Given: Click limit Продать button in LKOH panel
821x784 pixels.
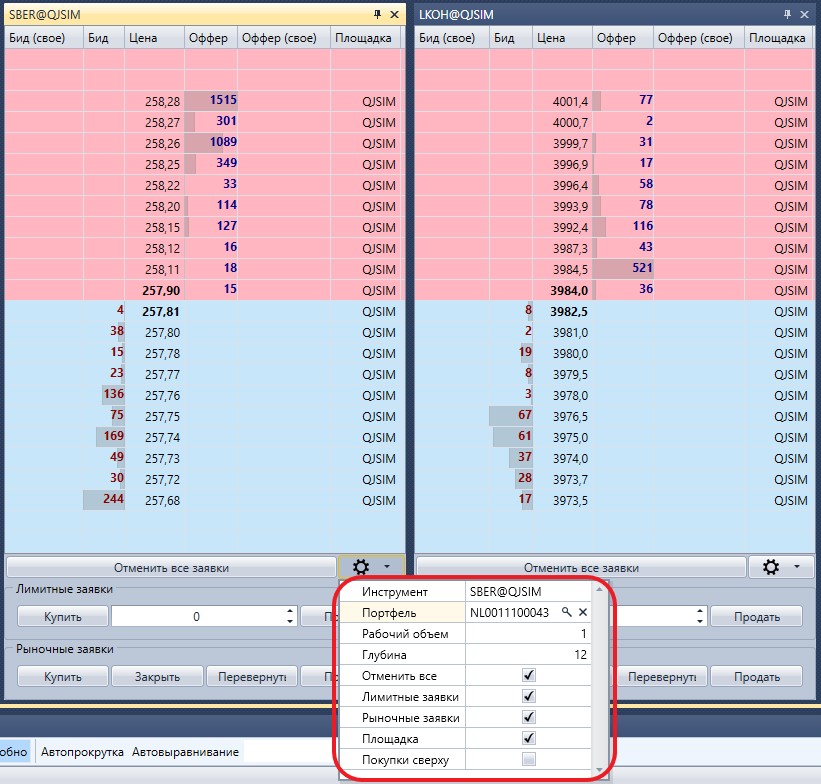Looking at the screenshot, I should click(x=757, y=616).
